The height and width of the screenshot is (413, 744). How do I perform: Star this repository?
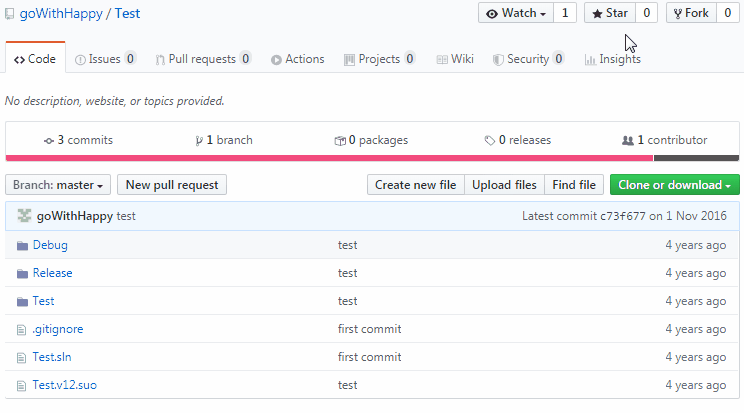[610, 13]
